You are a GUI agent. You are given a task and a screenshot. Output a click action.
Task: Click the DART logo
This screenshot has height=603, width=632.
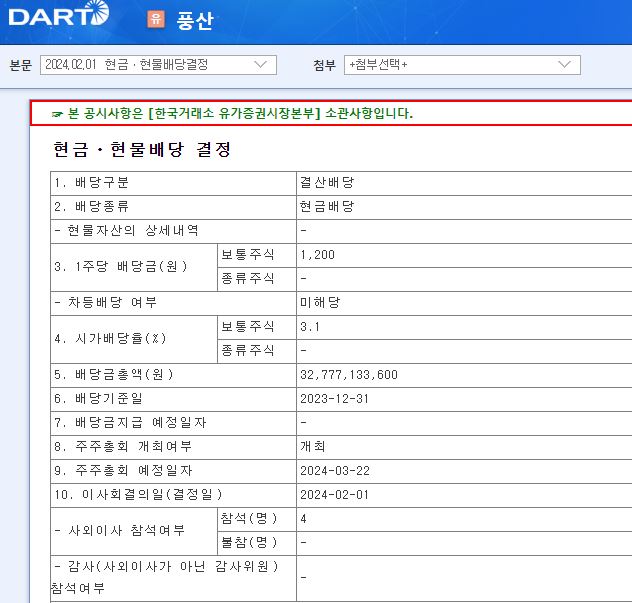(x=59, y=15)
